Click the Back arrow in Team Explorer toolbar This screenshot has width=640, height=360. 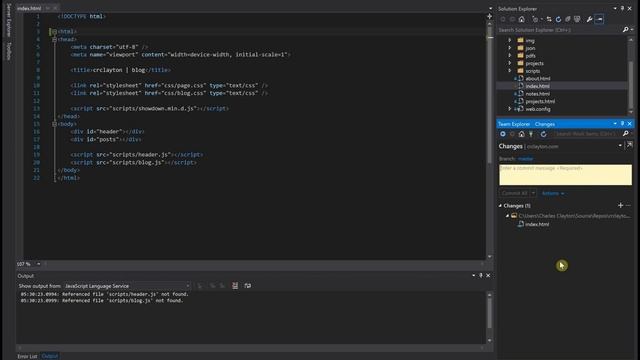coord(503,134)
